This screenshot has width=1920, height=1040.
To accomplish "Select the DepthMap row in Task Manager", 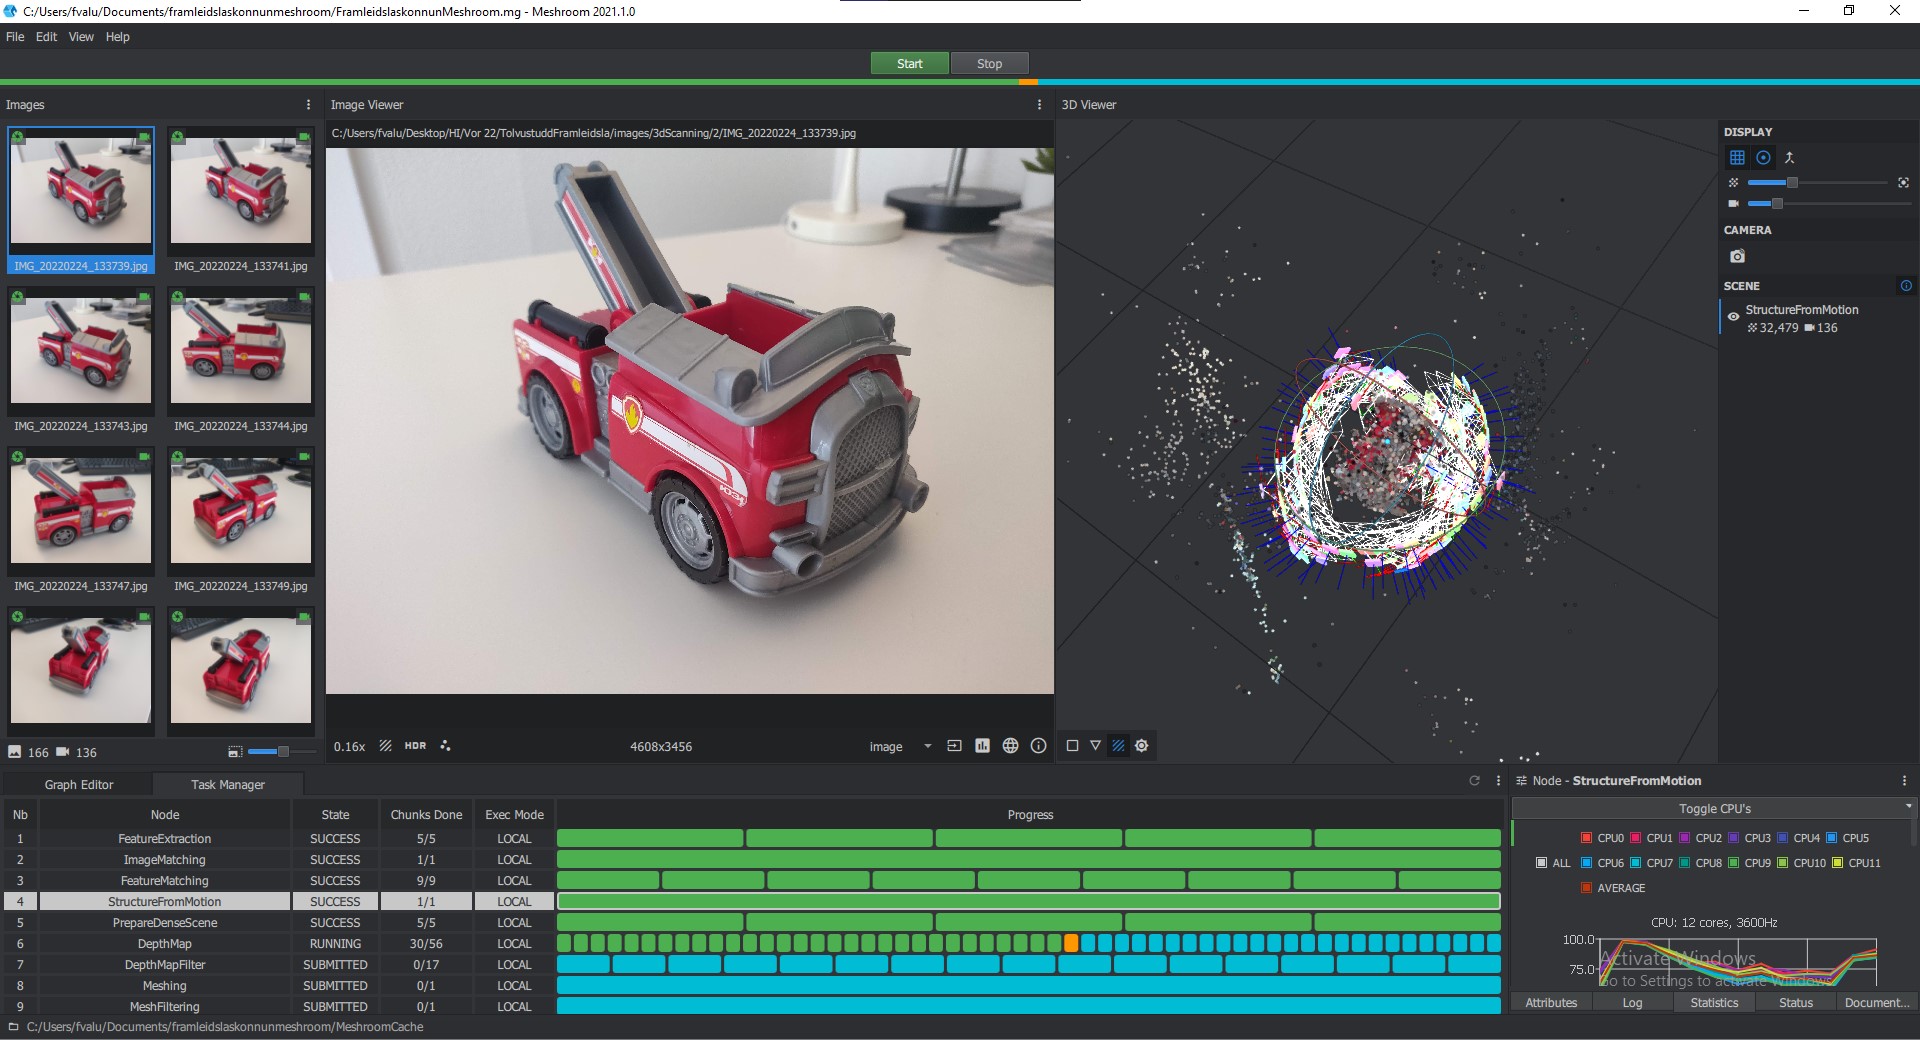I will coord(752,943).
